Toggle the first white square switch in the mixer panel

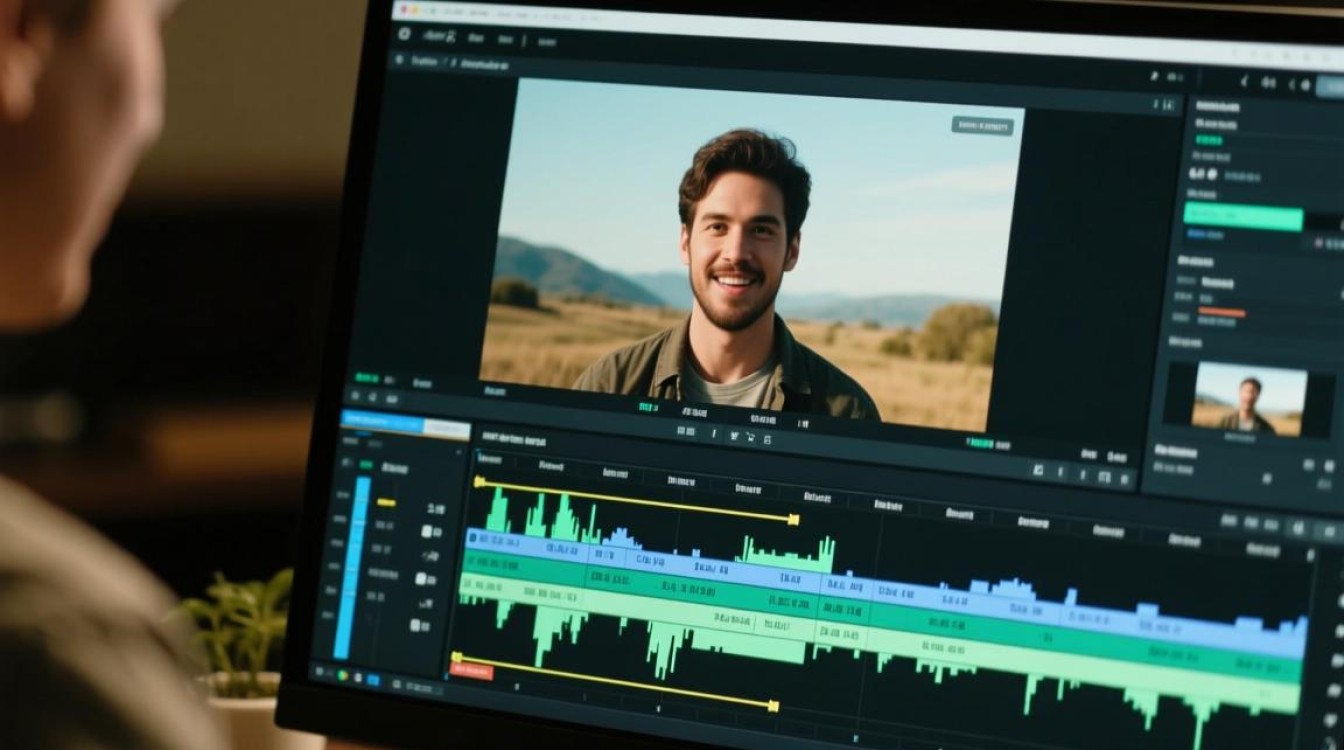[x=426, y=531]
